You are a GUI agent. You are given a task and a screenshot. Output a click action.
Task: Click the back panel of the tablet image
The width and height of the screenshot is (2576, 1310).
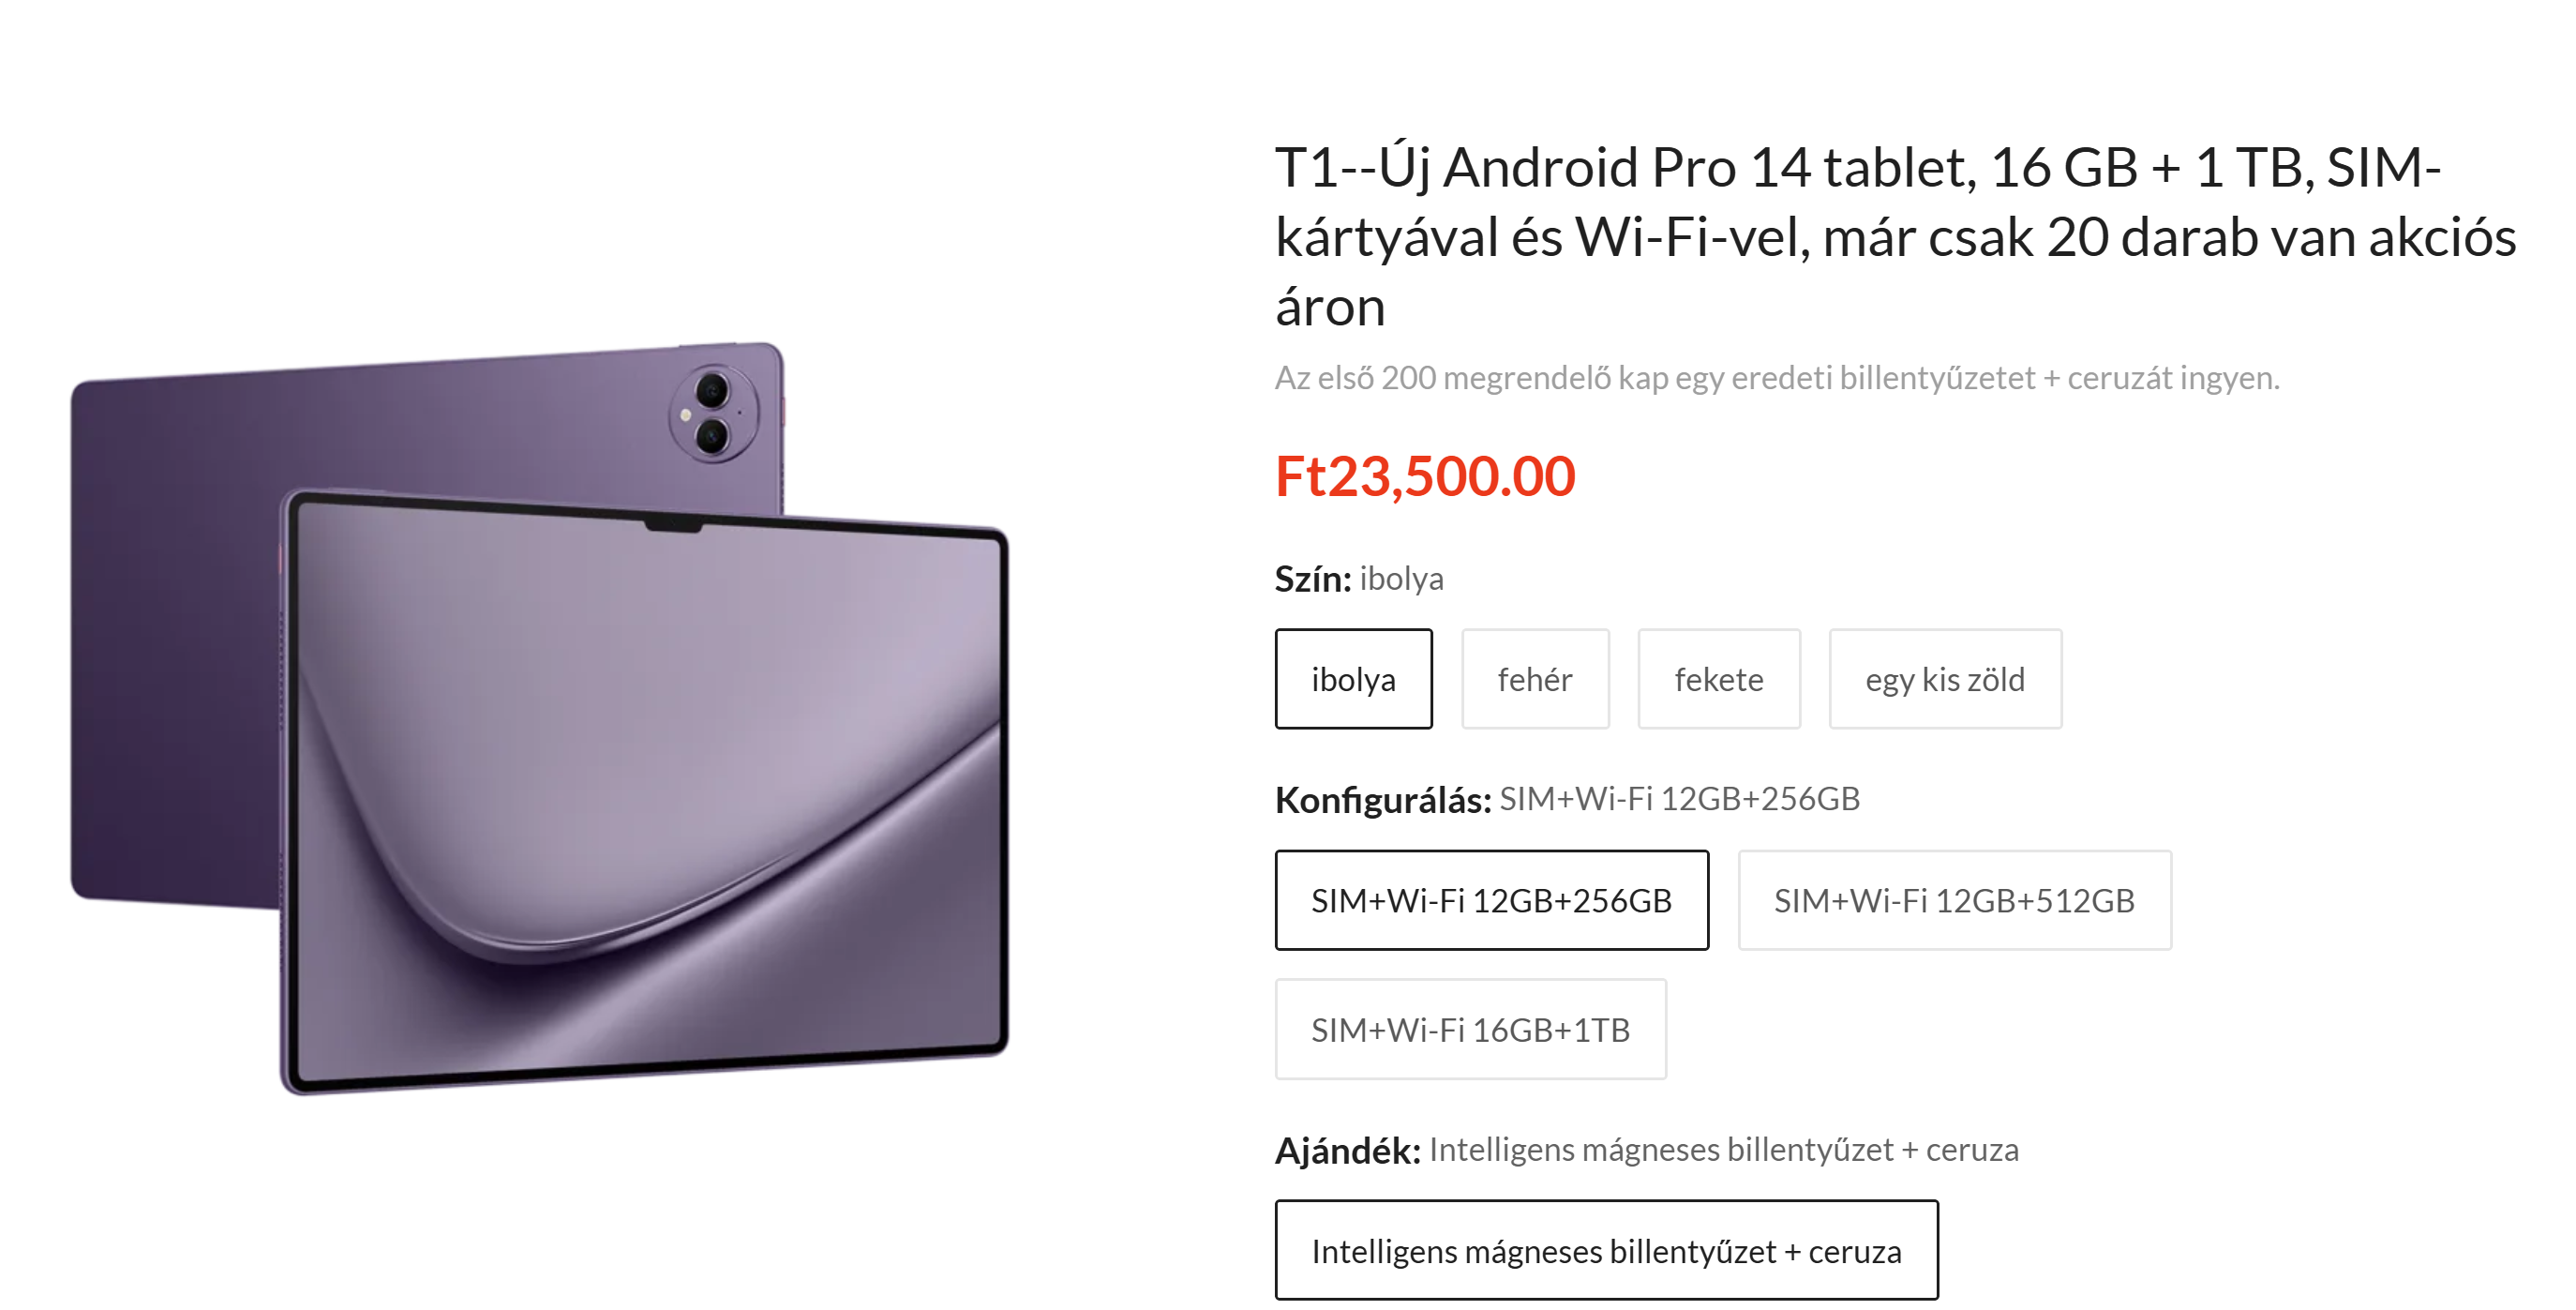[x=180, y=640]
